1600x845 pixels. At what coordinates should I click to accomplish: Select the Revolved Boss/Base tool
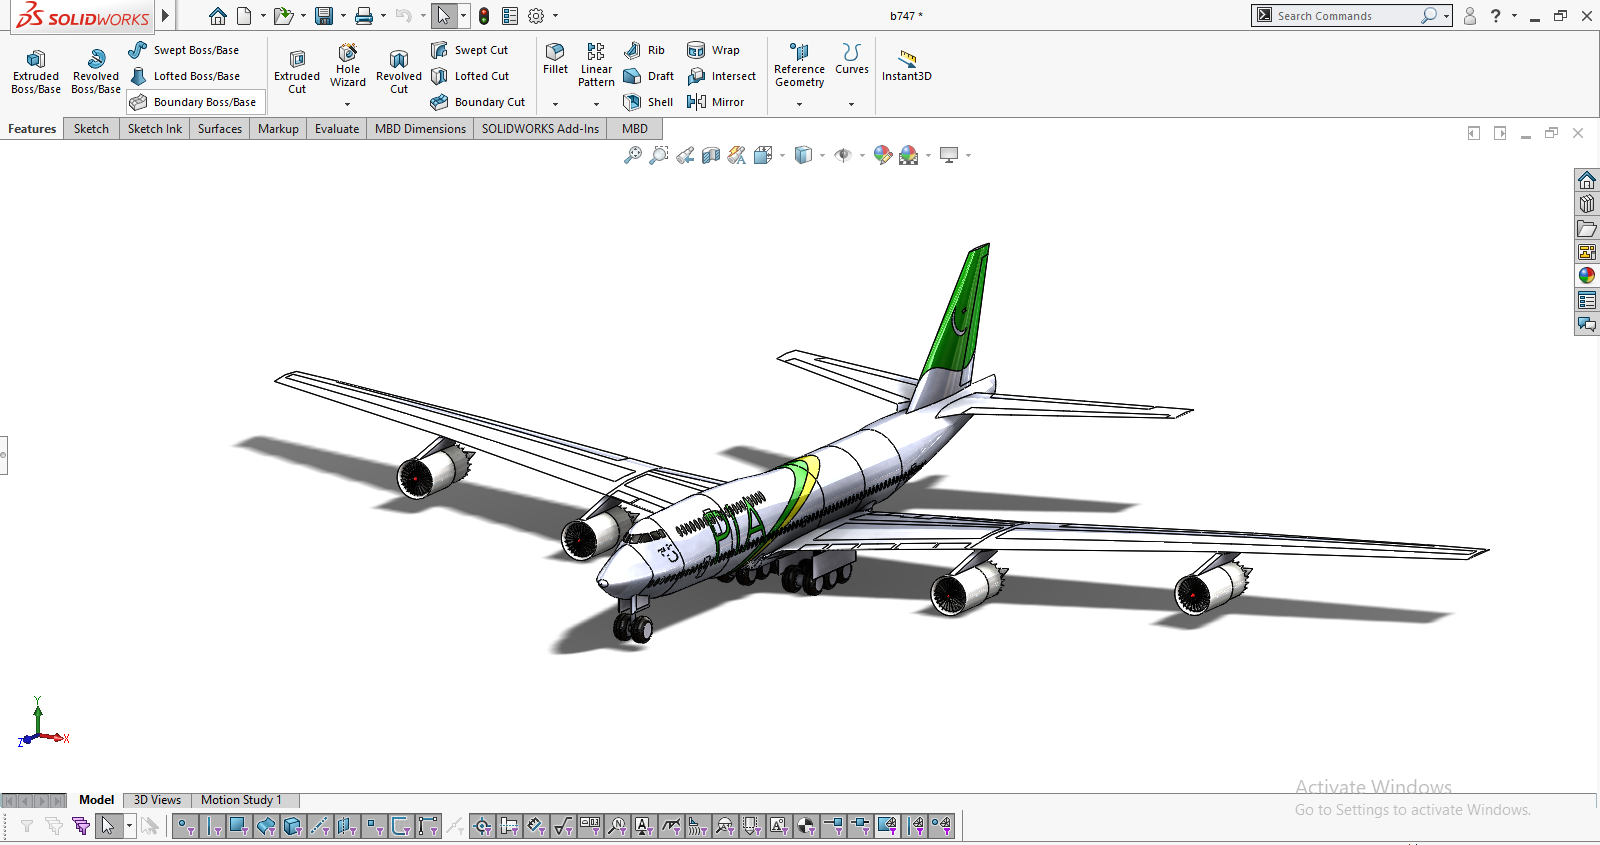(96, 72)
